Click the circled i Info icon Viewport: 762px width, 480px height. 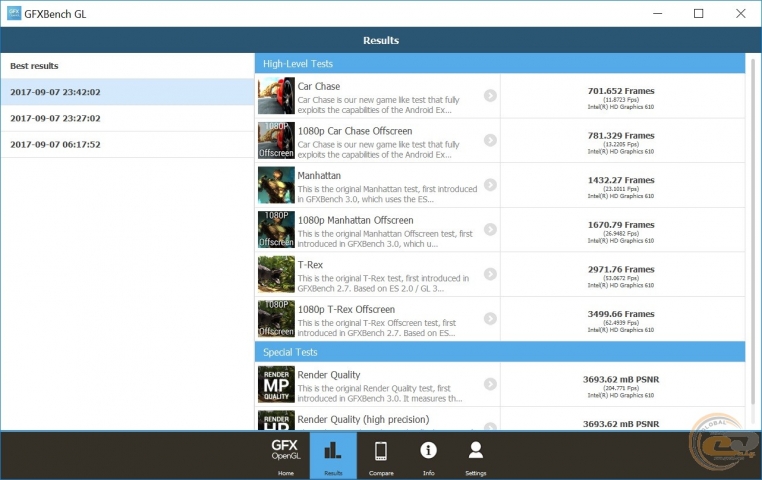point(428,450)
